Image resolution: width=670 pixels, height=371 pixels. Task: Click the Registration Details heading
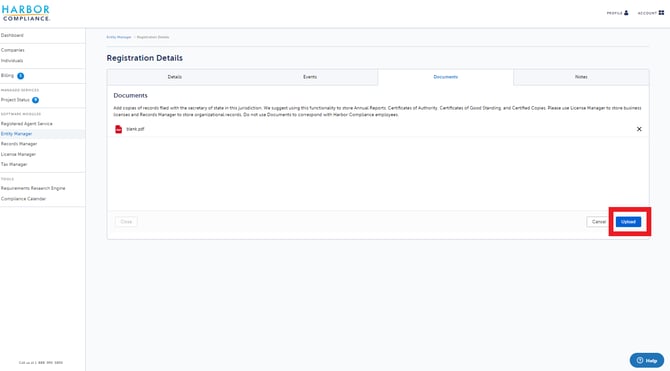(x=145, y=58)
